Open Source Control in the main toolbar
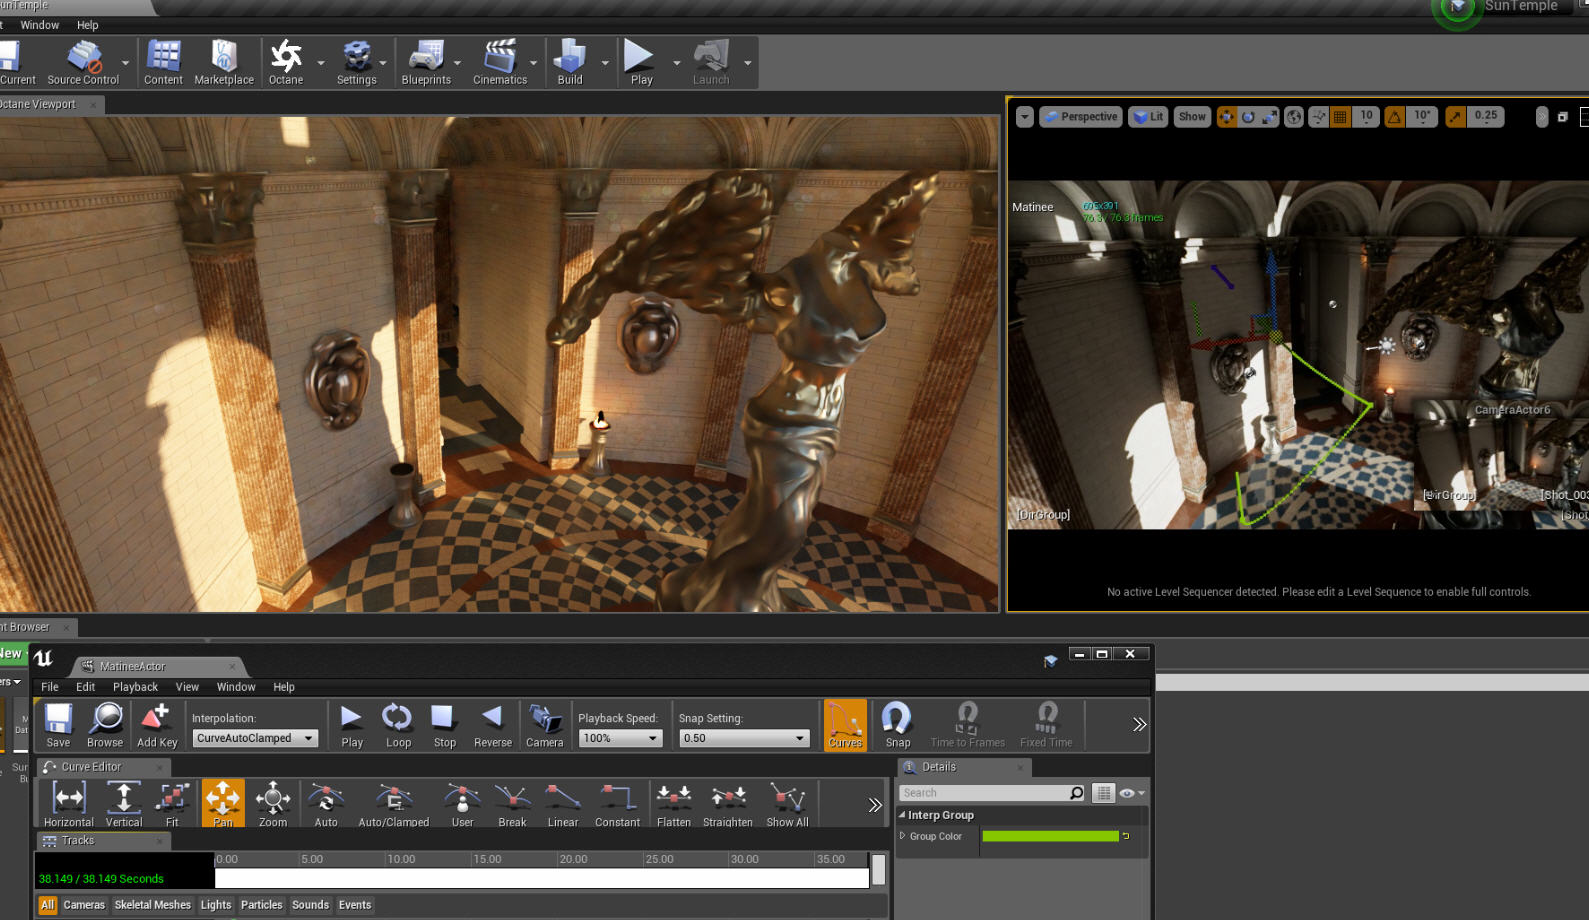Image resolution: width=1589 pixels, height=920 pixels. pos(83,62)
